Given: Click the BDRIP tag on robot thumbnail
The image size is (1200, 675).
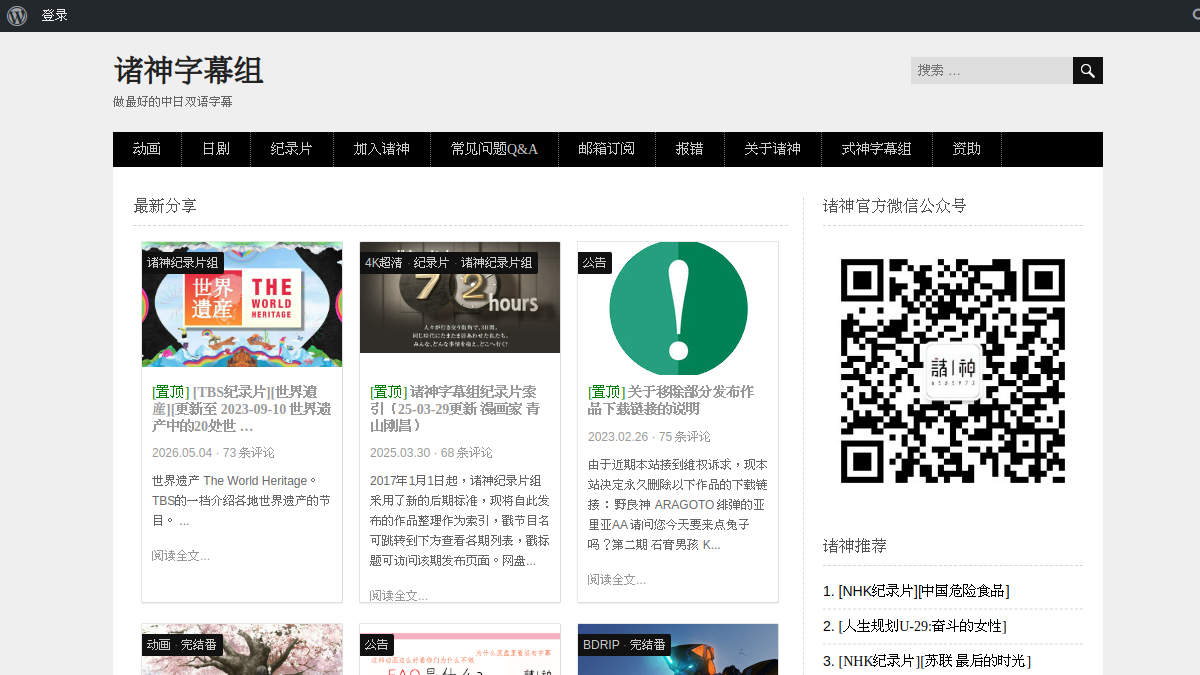Looking at the screenshot, I should [x=601, y=645].
